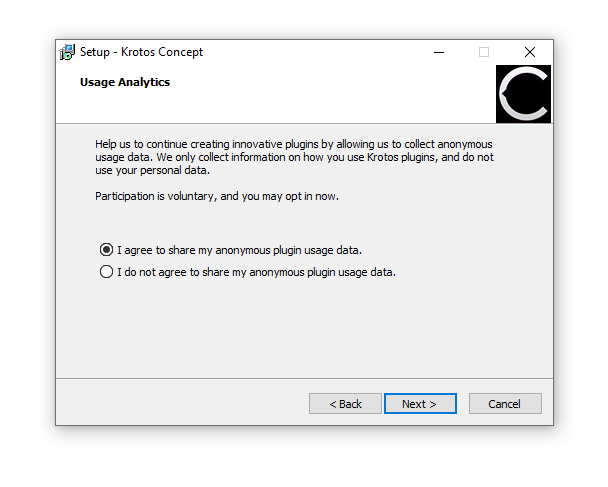Click the 'Setup - Krotos Concept' window title

(141, 52)
